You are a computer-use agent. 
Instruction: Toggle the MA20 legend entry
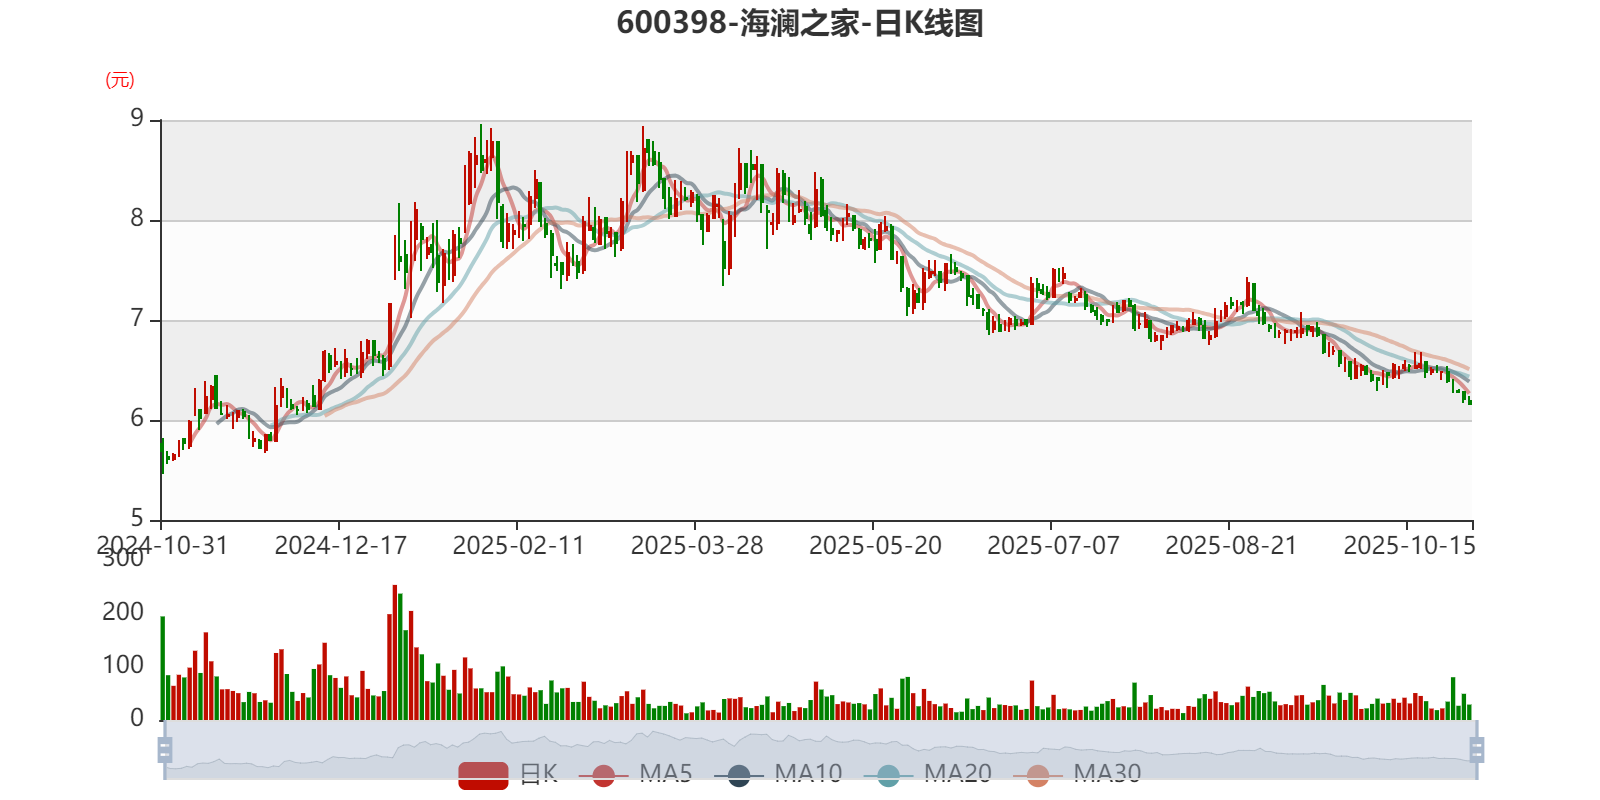(x=928, y=774)
